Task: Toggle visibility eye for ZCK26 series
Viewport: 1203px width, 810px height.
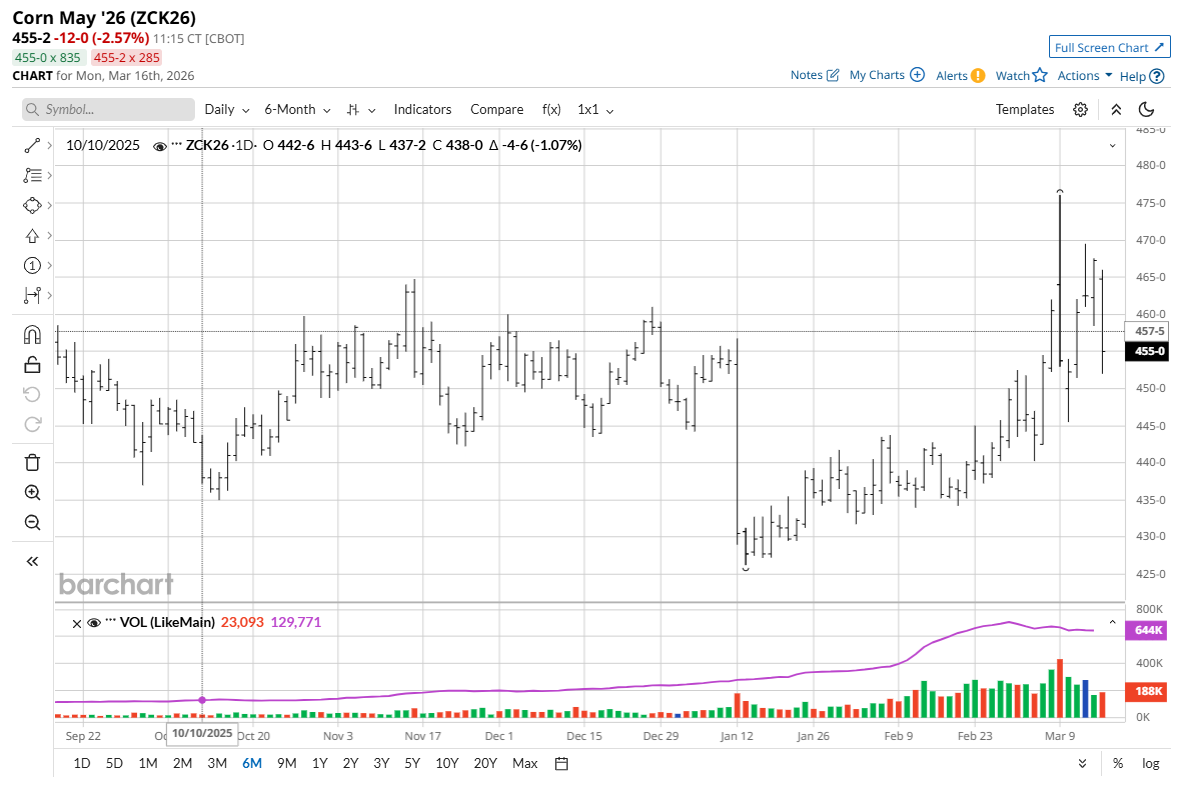Action: pyautogui.click(x=159, y=146)
